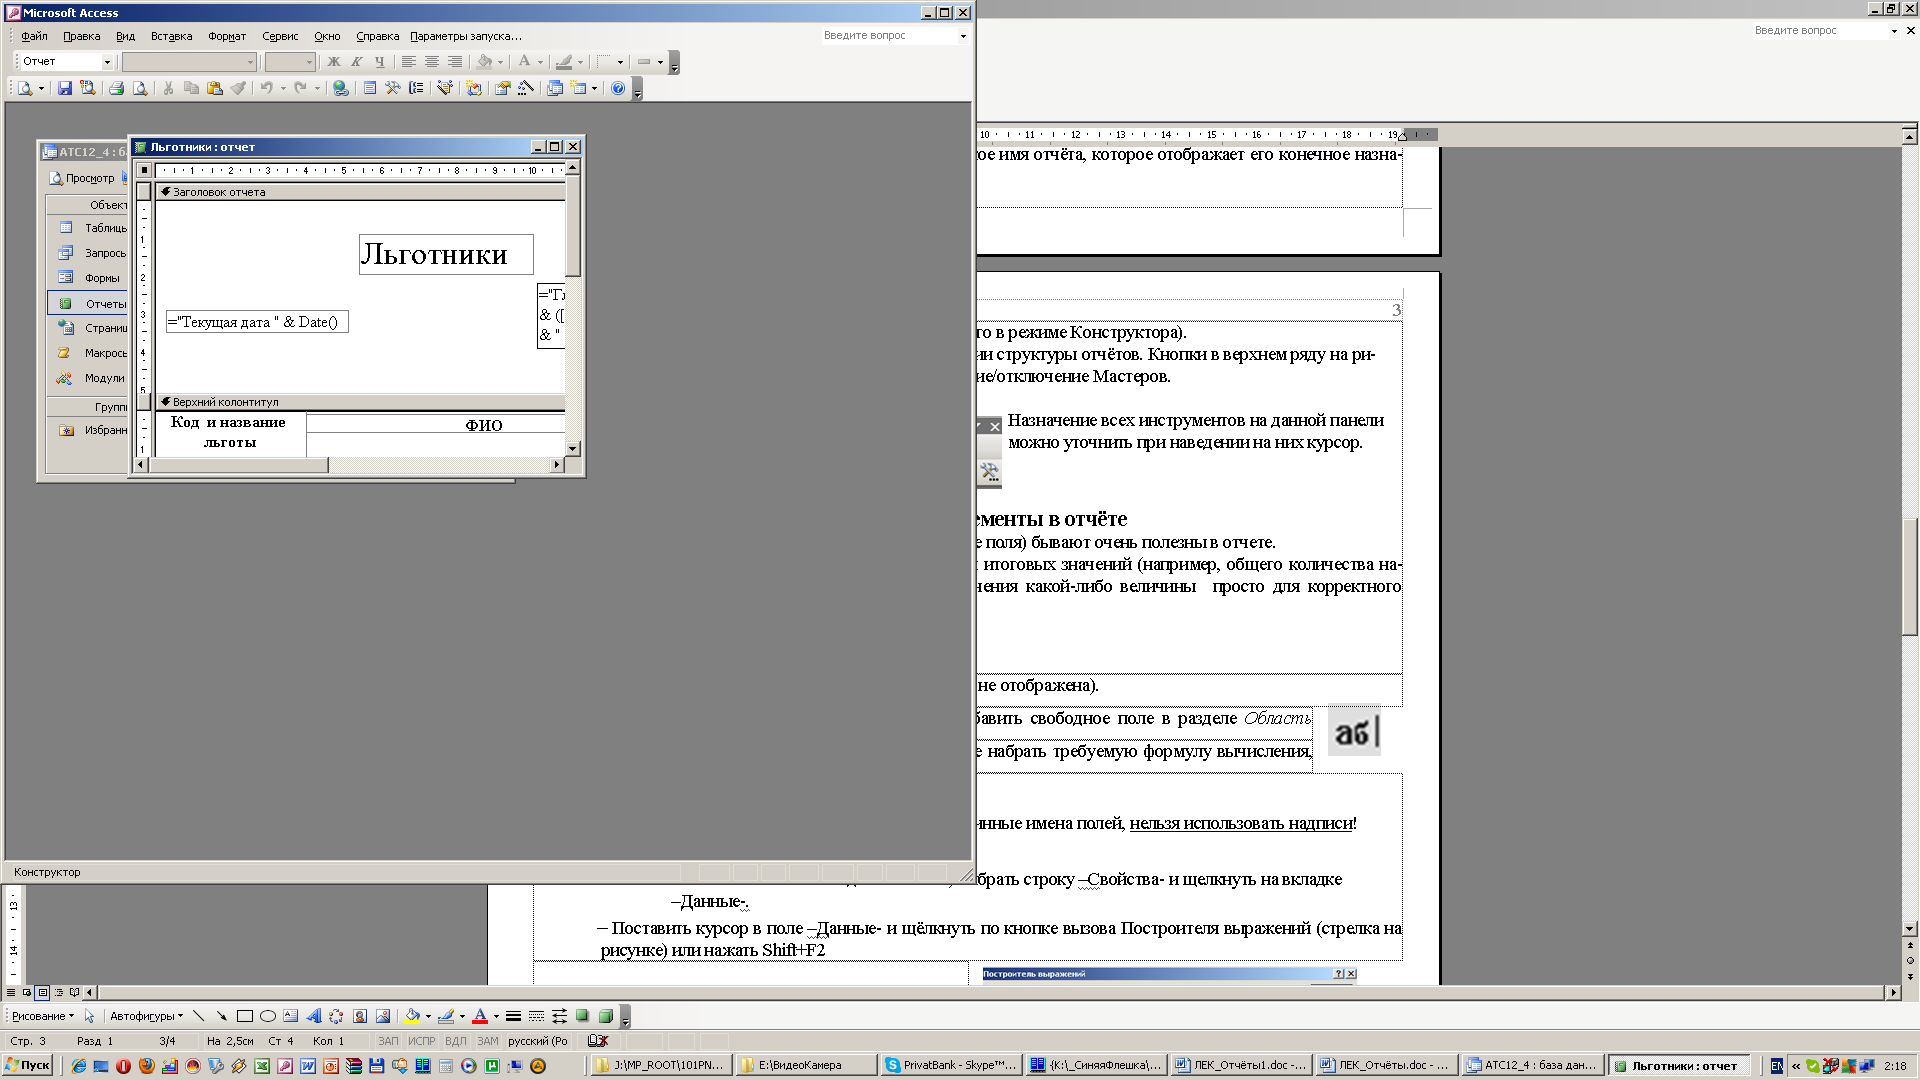This screenshot has height=1080, width=1920.
Task: Open Microsoft Access Help question icon
Action: click(618, 88)
